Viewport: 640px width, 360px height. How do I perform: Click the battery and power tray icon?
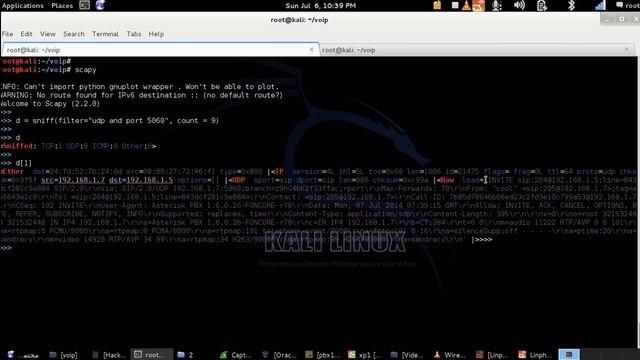pos(542,5)
